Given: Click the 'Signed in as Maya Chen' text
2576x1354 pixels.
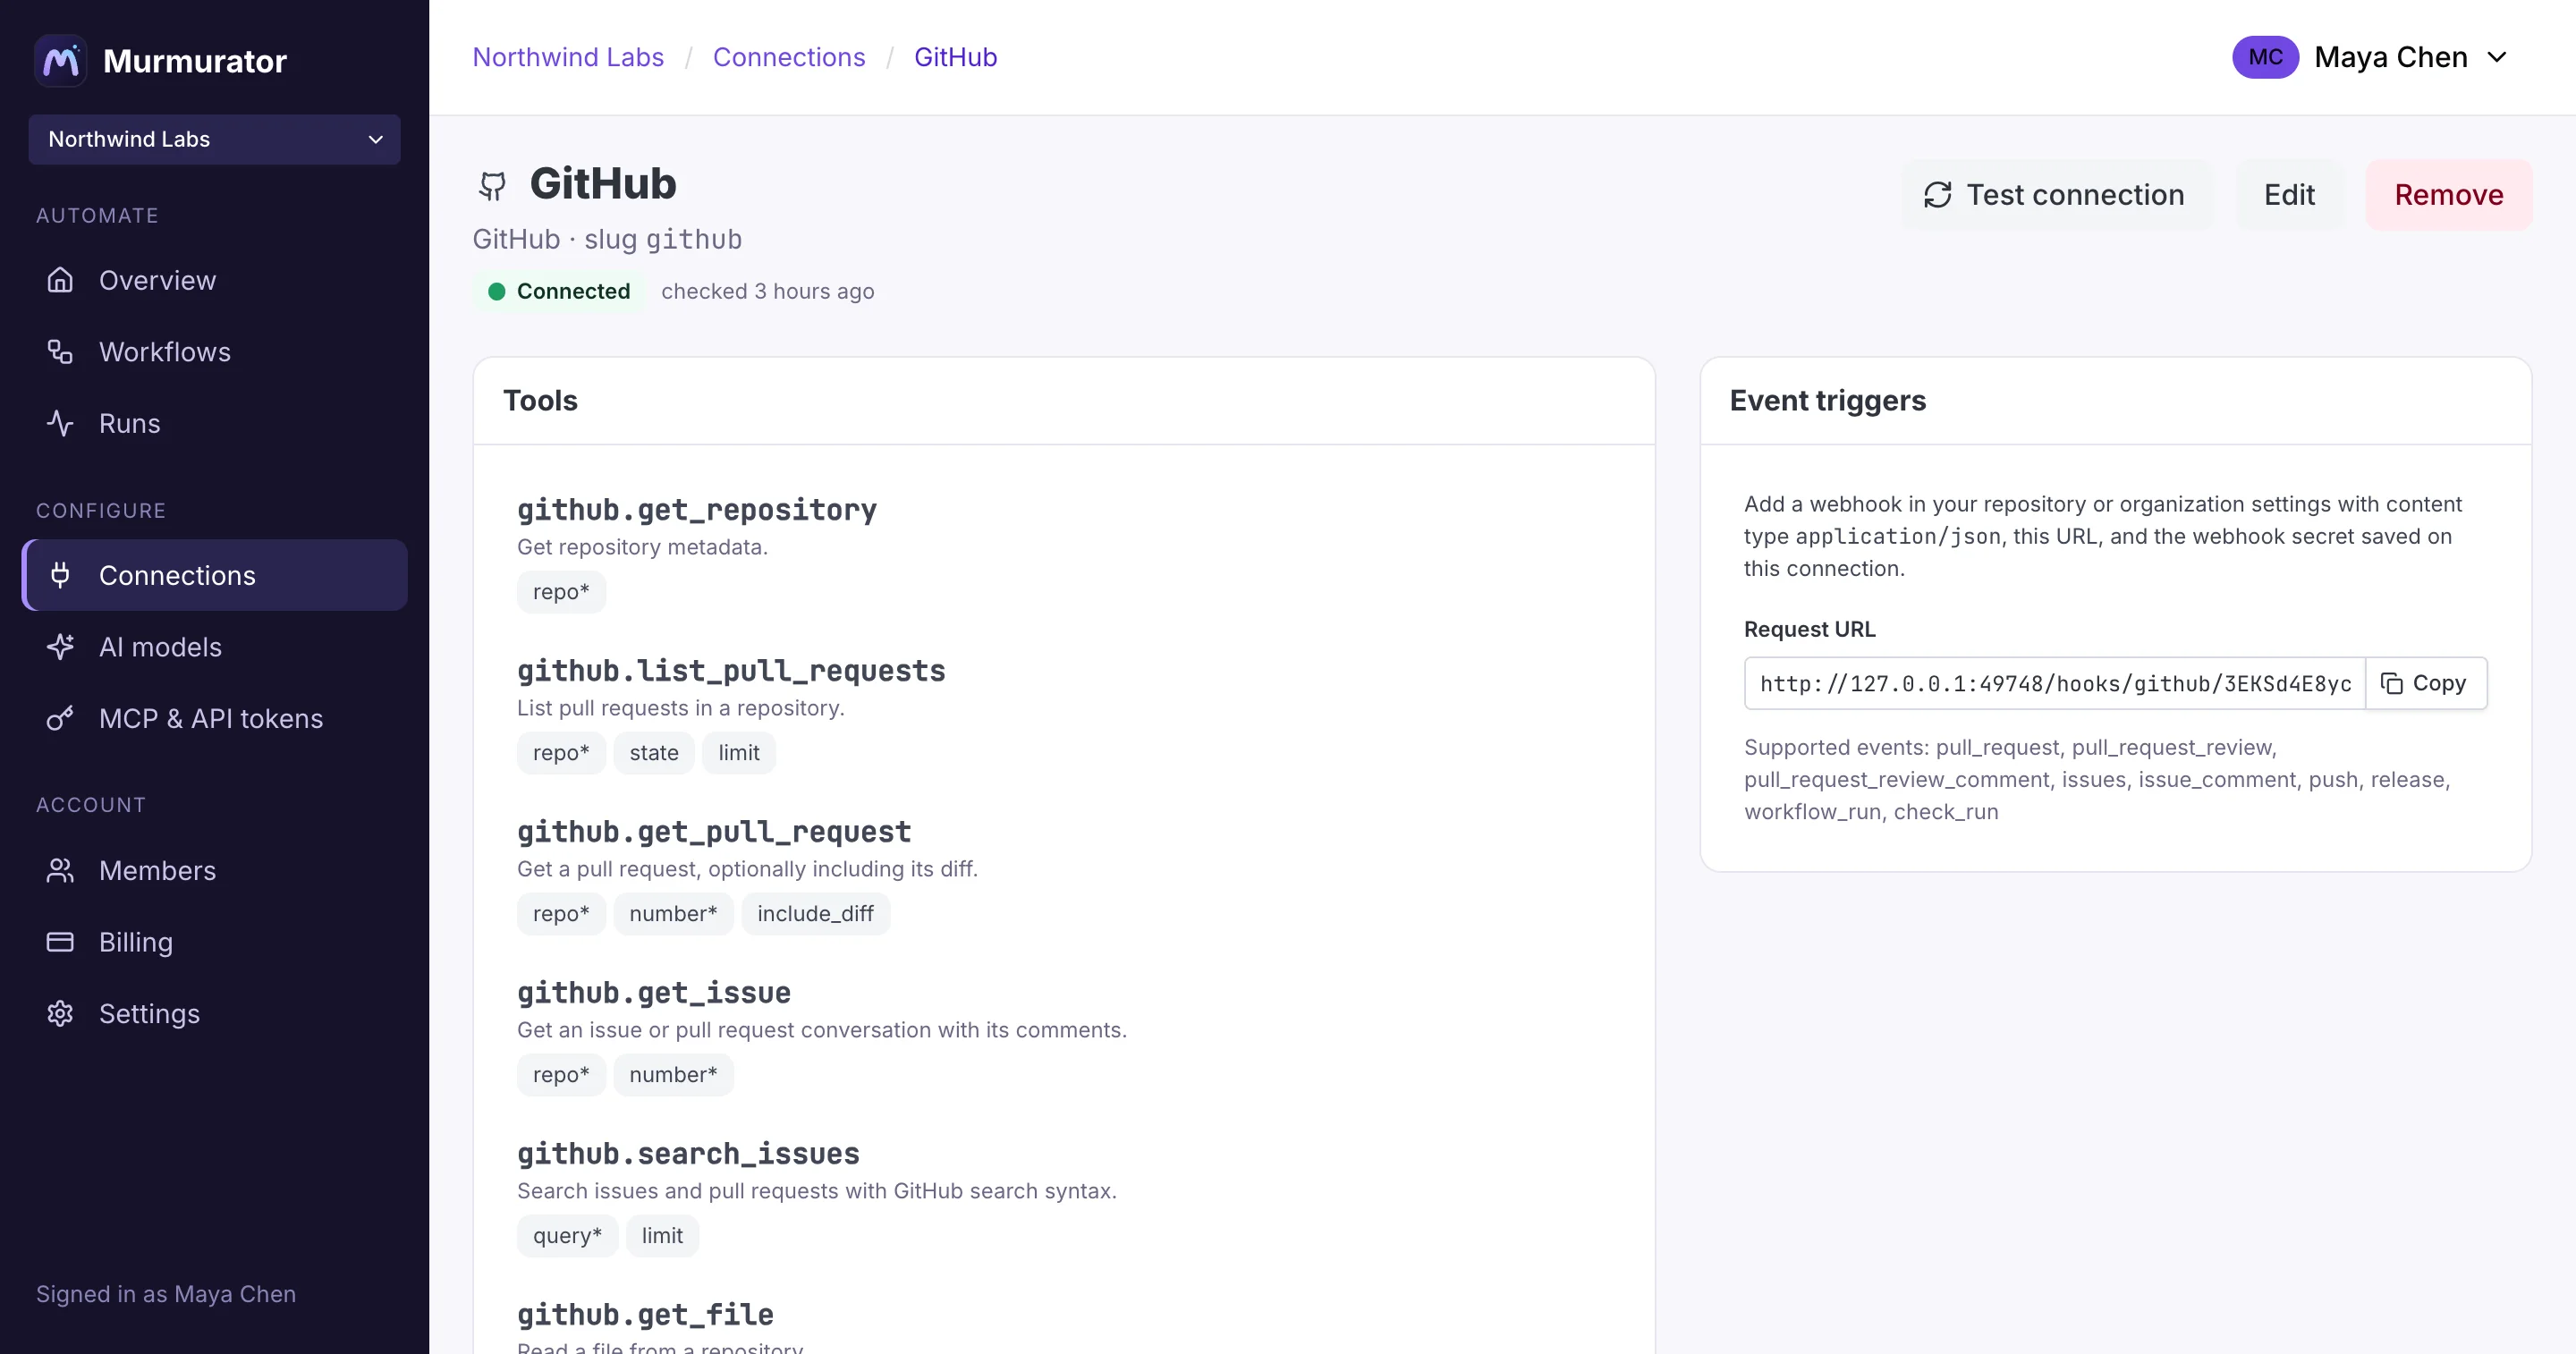Looking at the screenshot, I should (166, 1294).
